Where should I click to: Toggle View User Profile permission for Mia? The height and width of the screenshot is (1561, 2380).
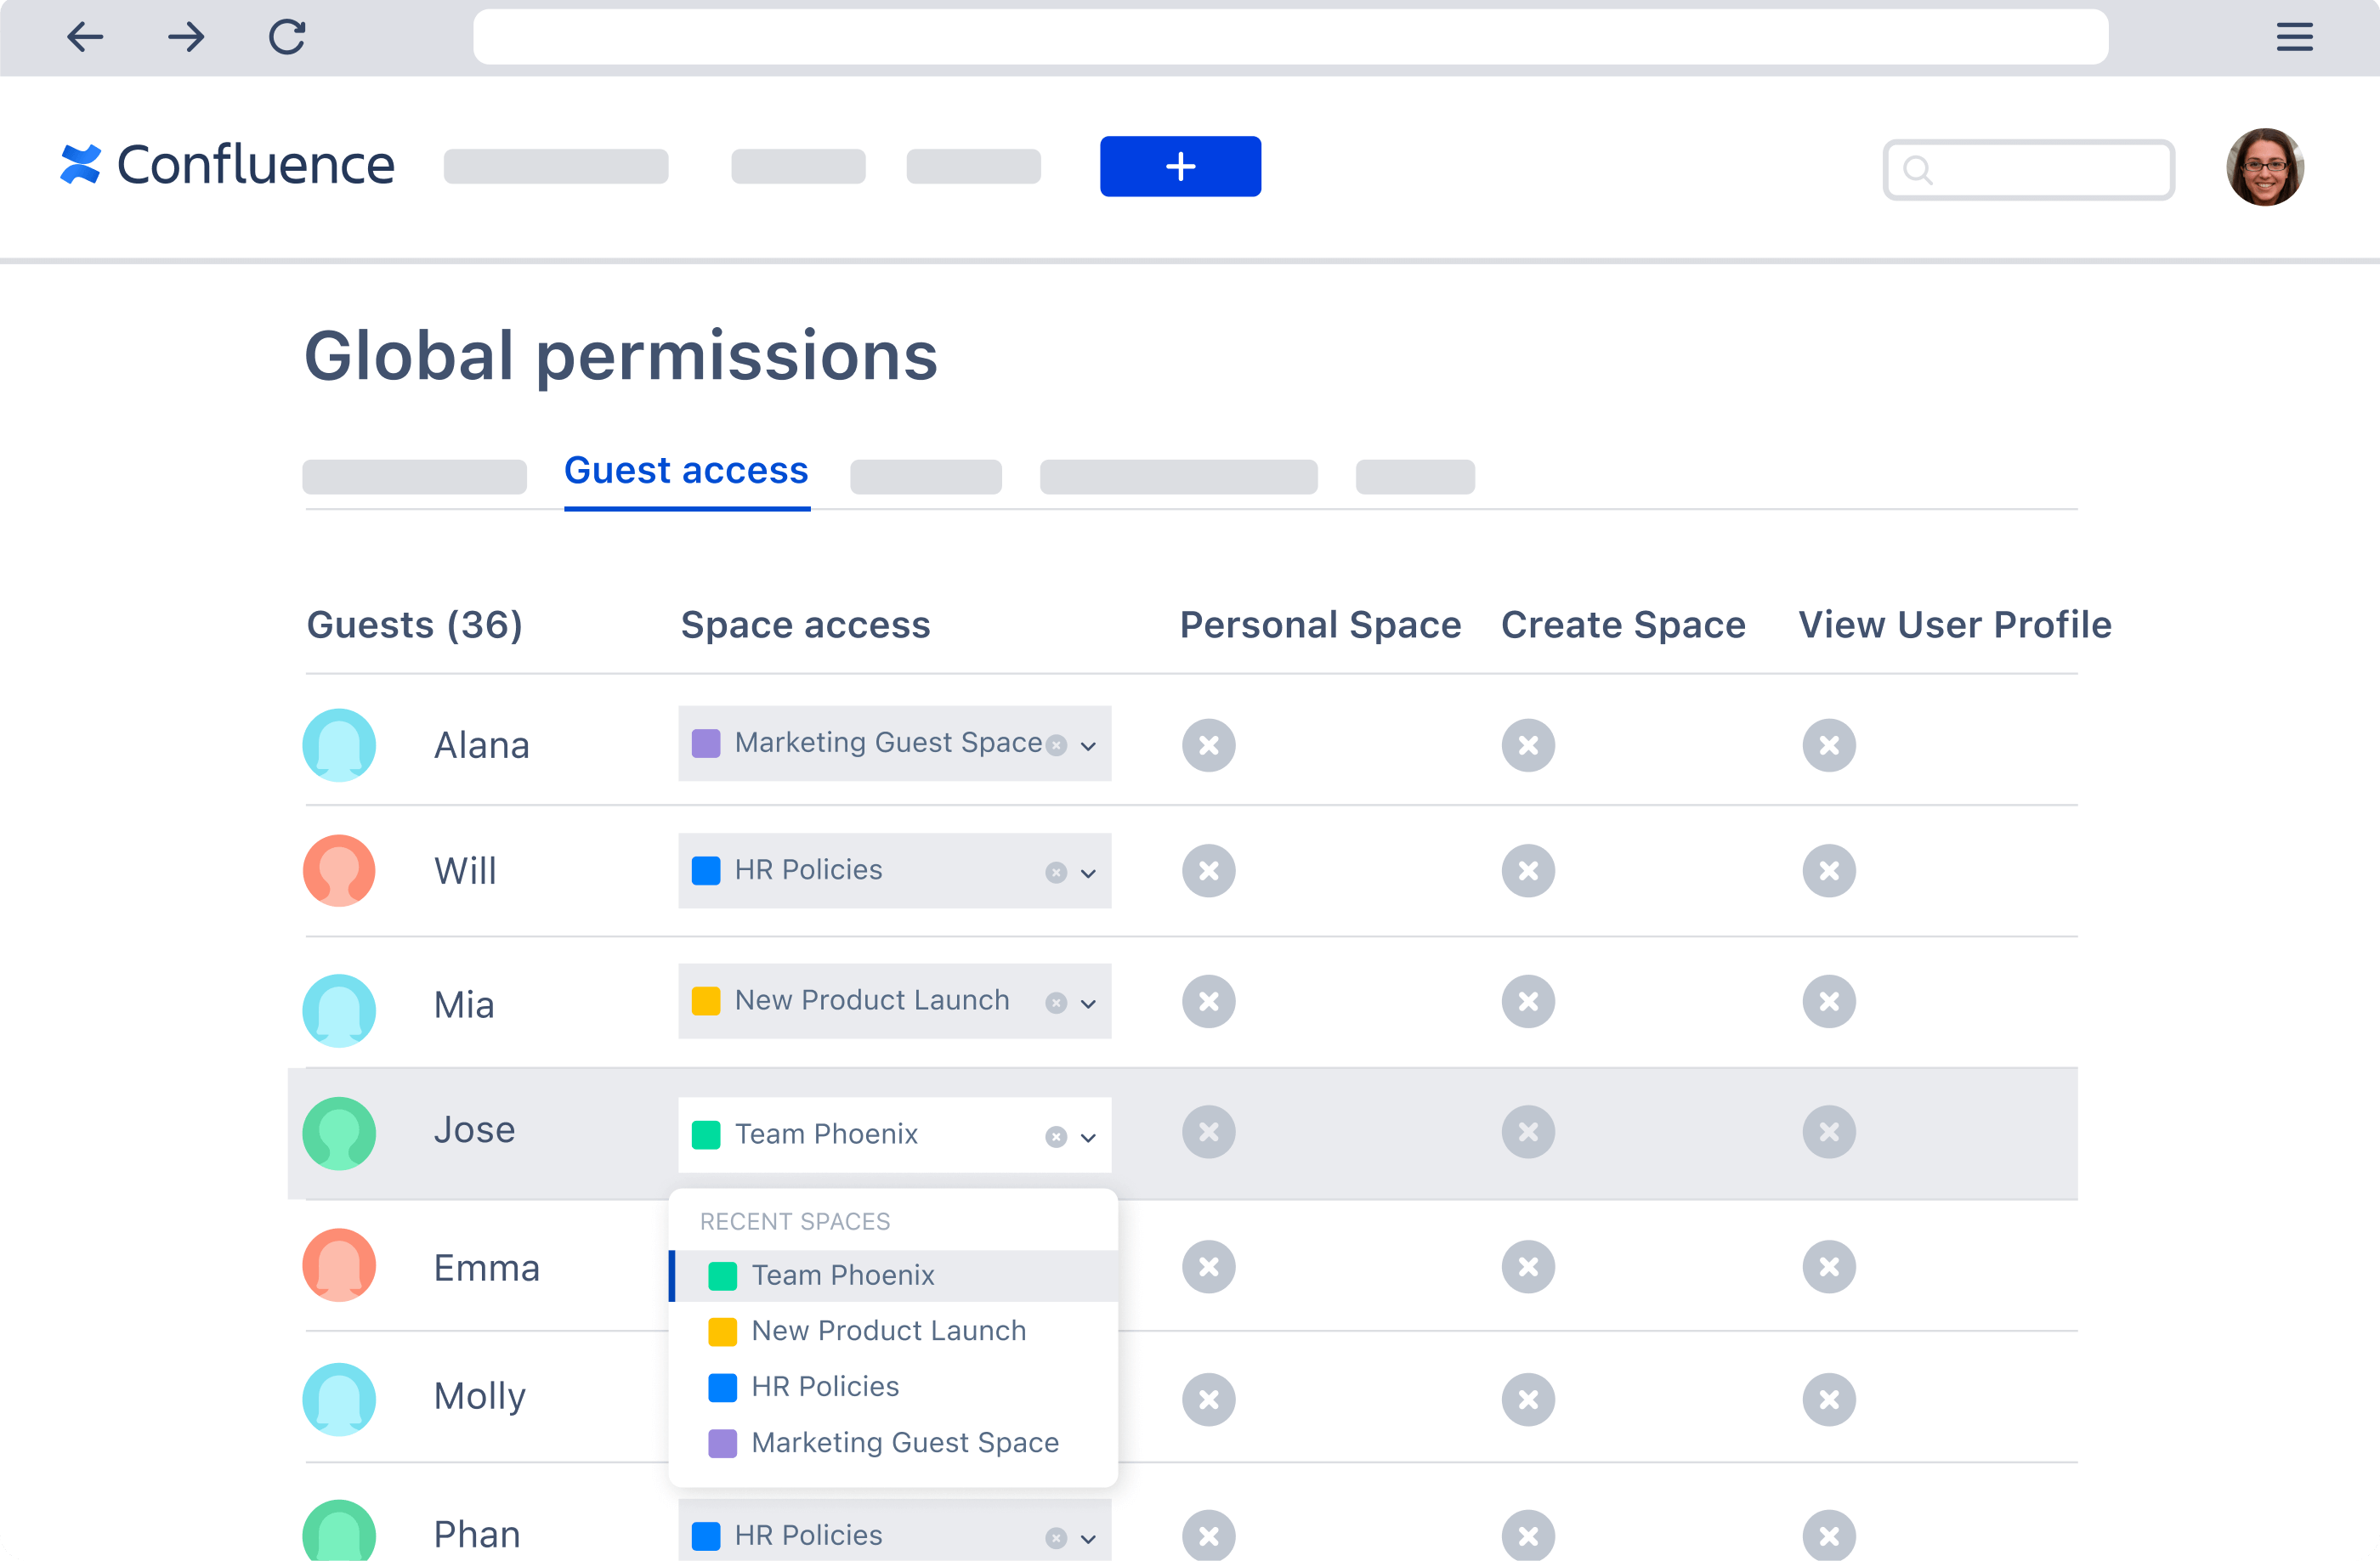tap(1829, 1002)
